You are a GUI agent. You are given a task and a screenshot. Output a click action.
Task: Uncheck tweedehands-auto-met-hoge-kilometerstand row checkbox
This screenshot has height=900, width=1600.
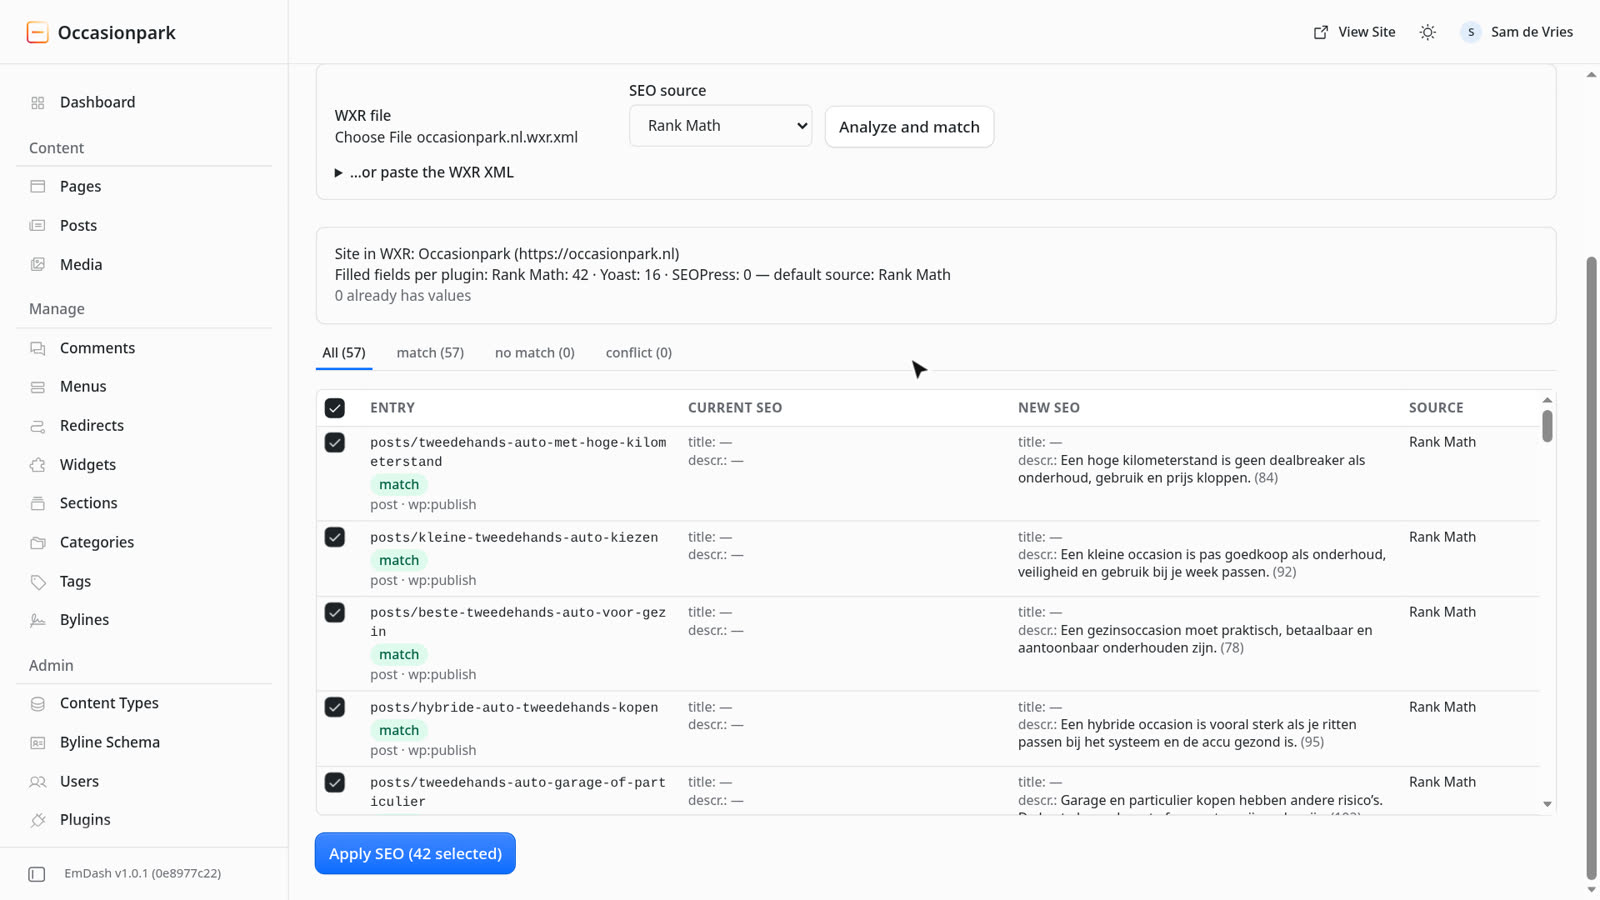(x=335, y=442)
